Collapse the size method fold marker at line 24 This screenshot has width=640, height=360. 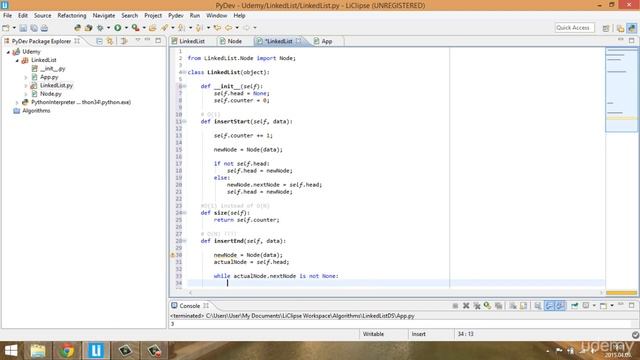(x=184, y=213)
